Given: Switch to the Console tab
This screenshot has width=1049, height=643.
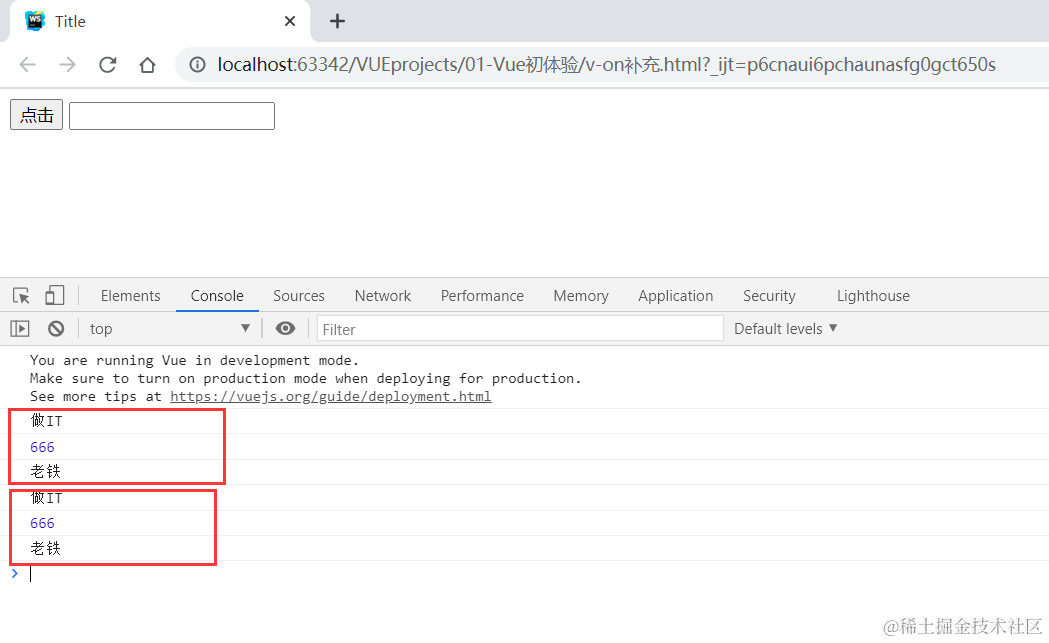Looking at the screenshot, I should (217, 296).
